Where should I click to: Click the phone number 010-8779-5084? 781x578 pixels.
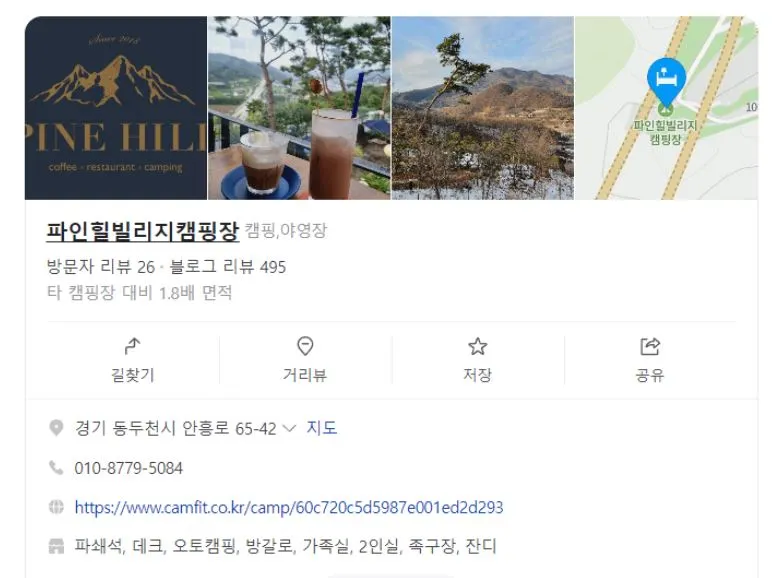point(129,468)
